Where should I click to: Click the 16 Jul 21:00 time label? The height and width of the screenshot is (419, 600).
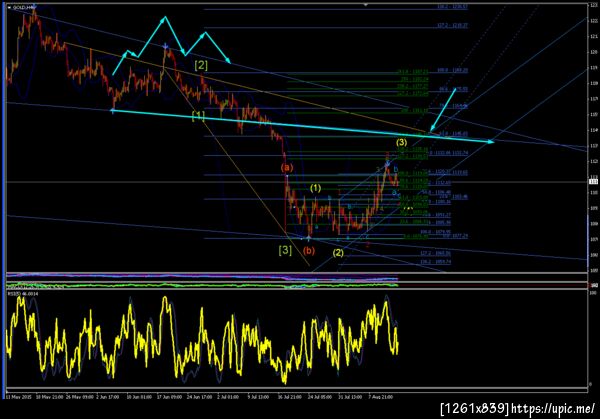coord(290,397)
